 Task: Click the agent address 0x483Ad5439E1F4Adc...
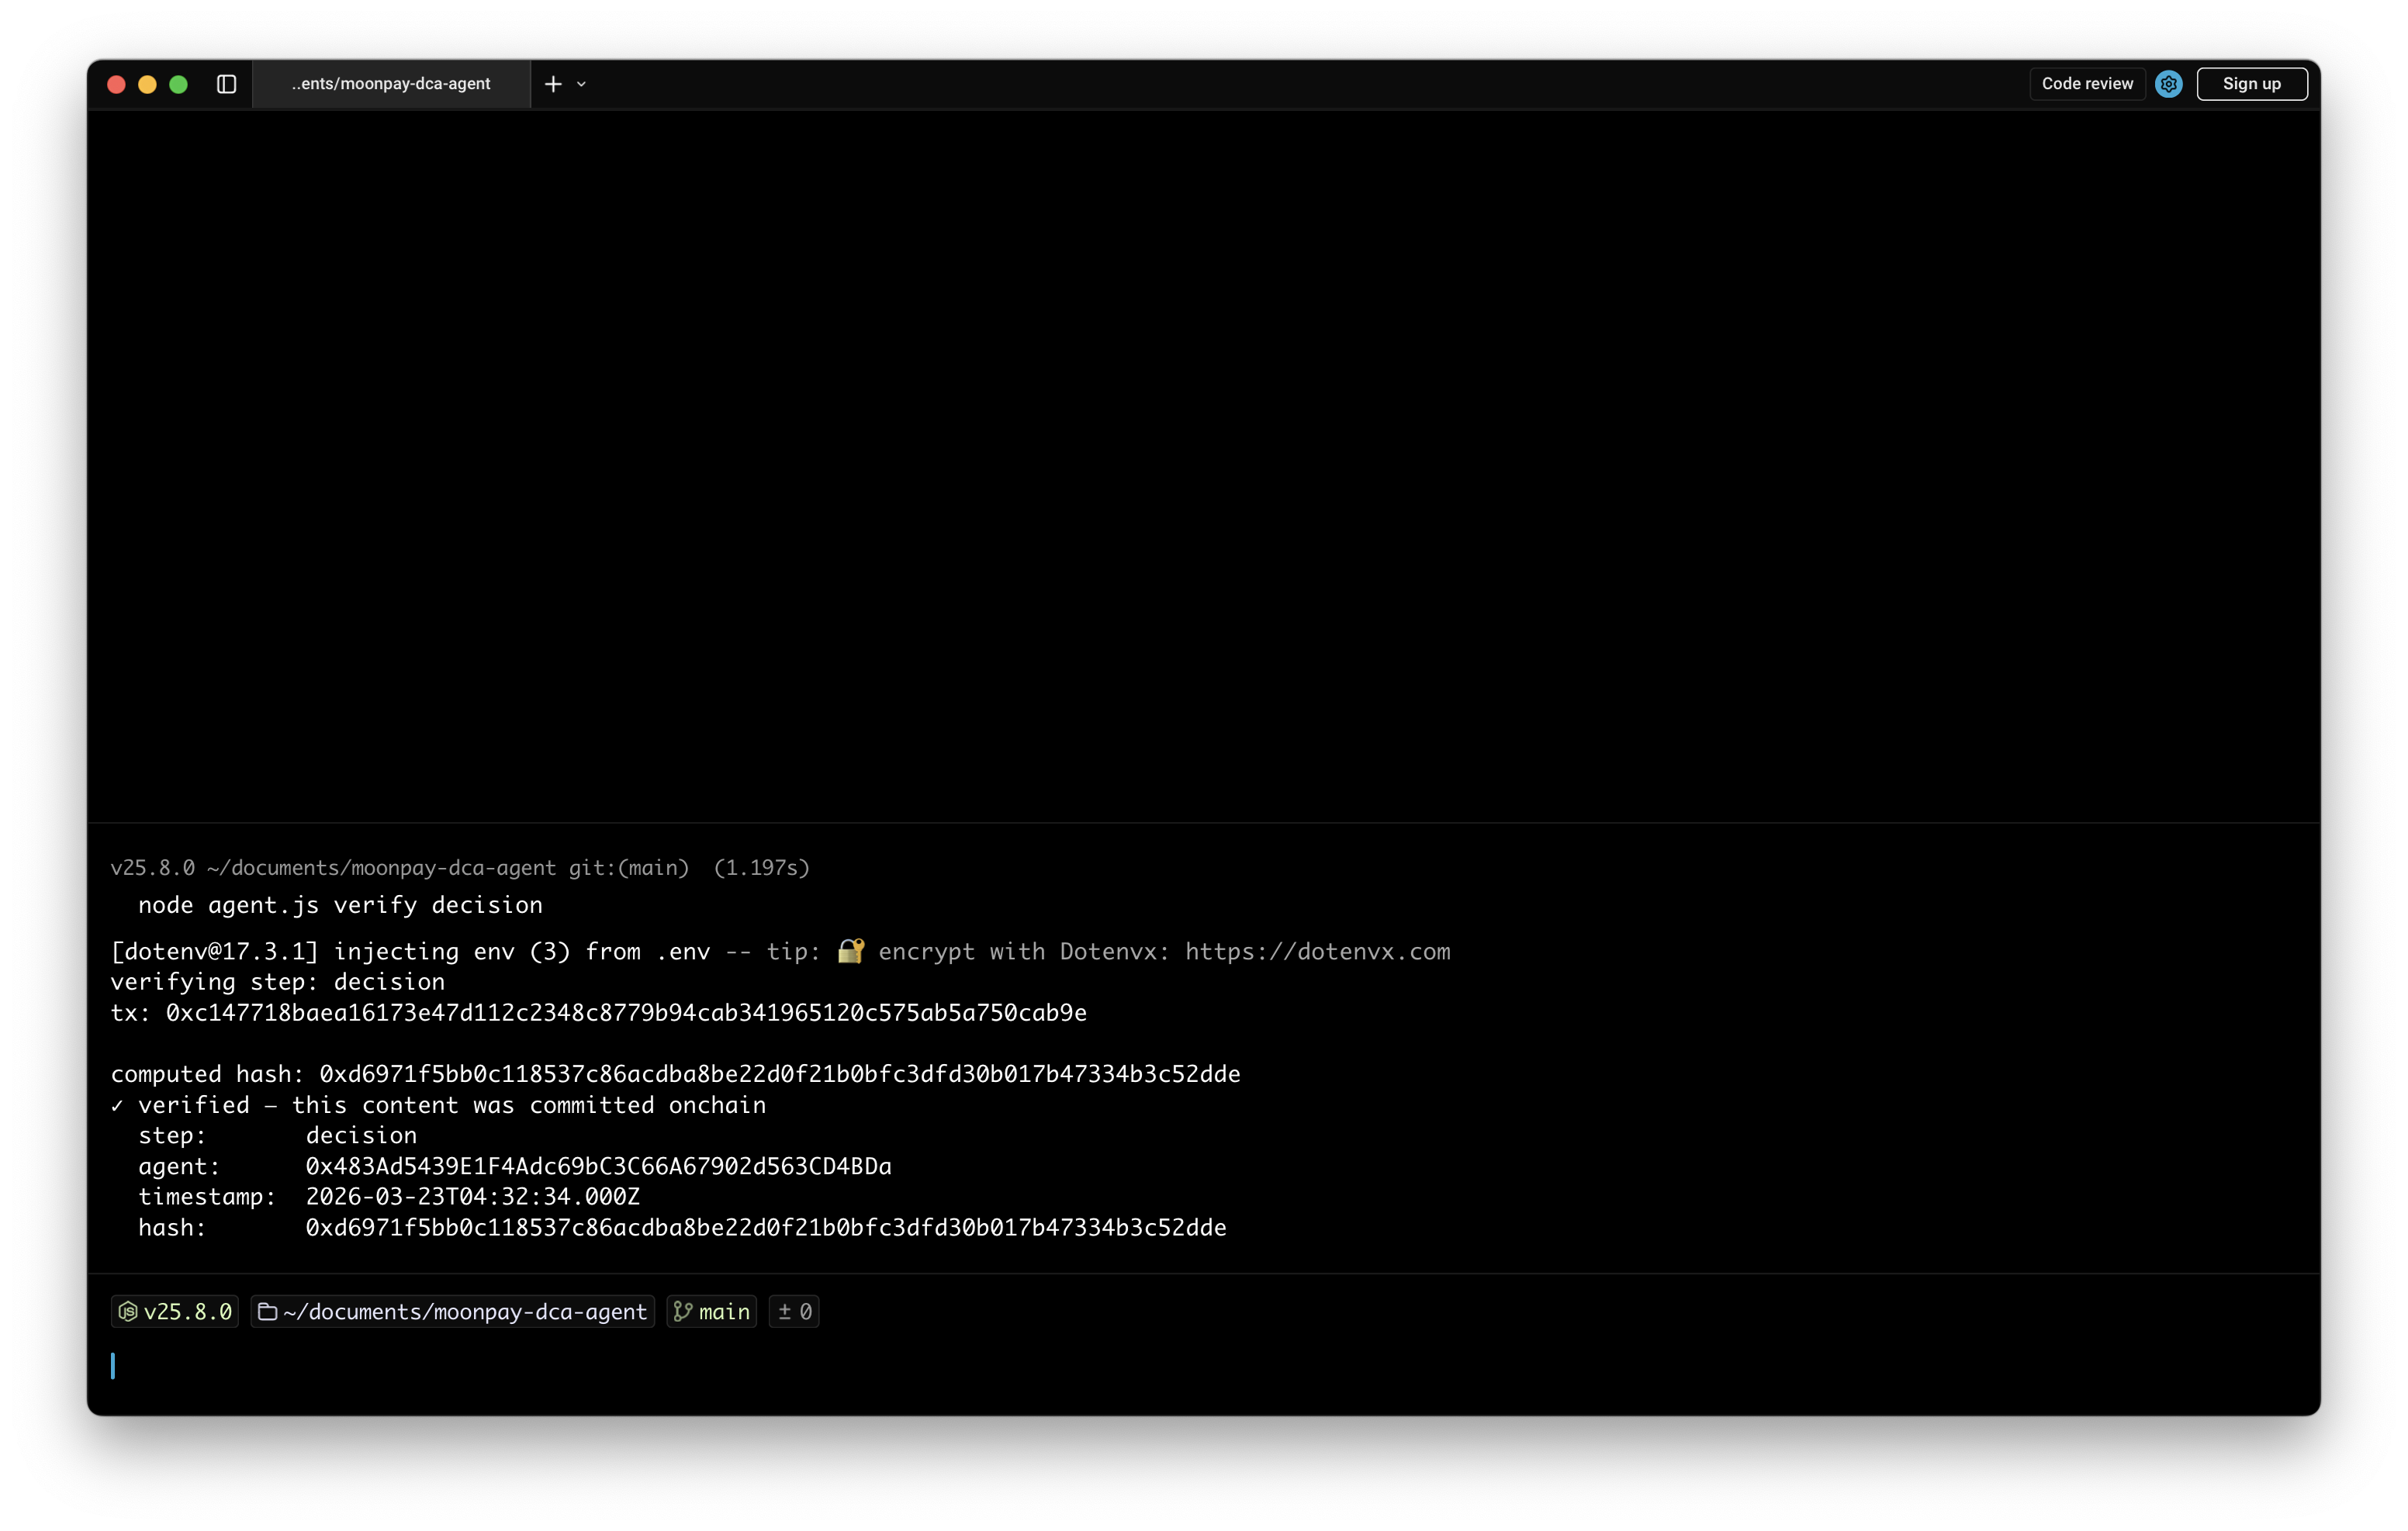(x=598, y=1166)
